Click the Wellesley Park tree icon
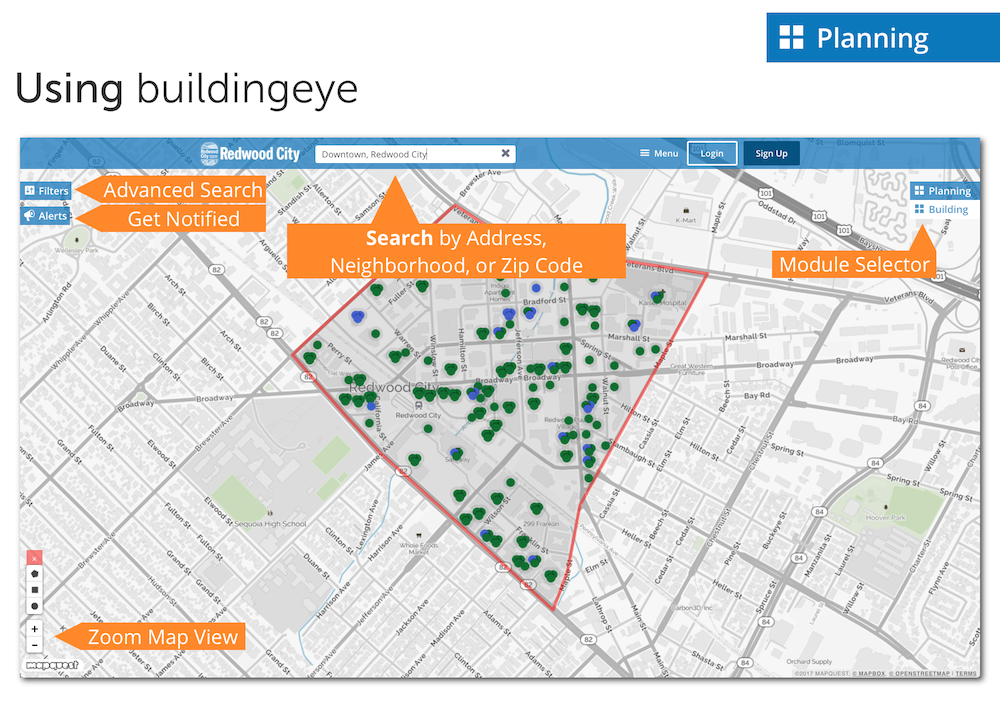The height and width of the screenshot is (715, 1000). tap(77, 240)
